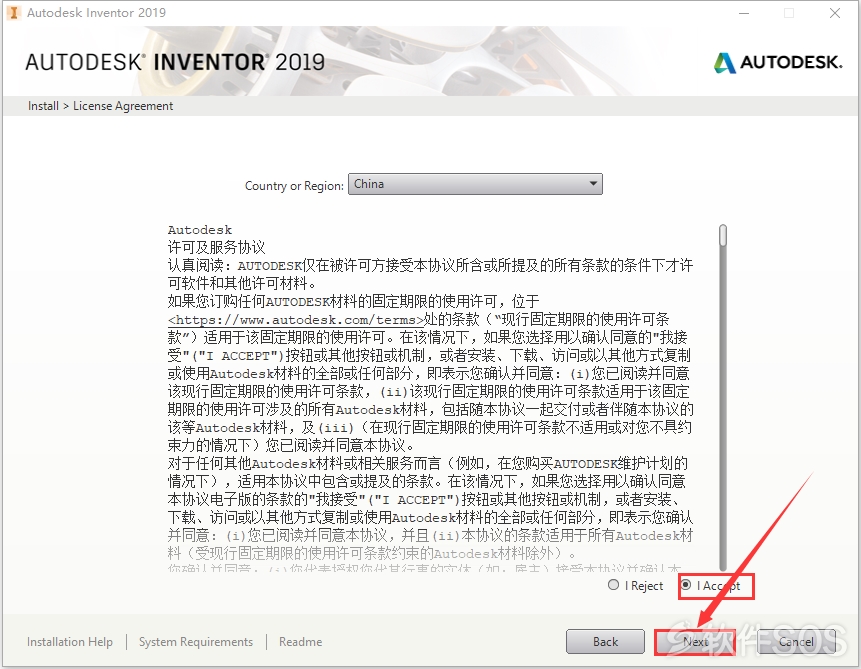The height and width of the screenshot is (669, 861).
Task: Click the 'Country or Region:' label
Action: (x=294, y=186)
